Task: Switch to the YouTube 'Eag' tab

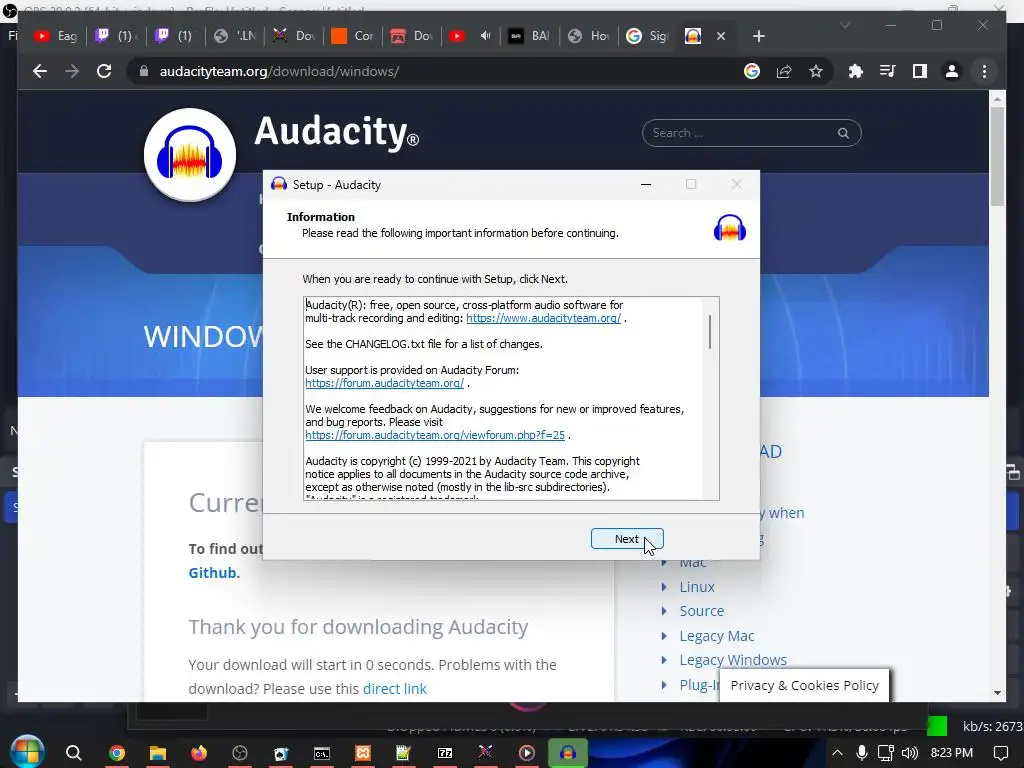Action: click(x=56, y=36)
